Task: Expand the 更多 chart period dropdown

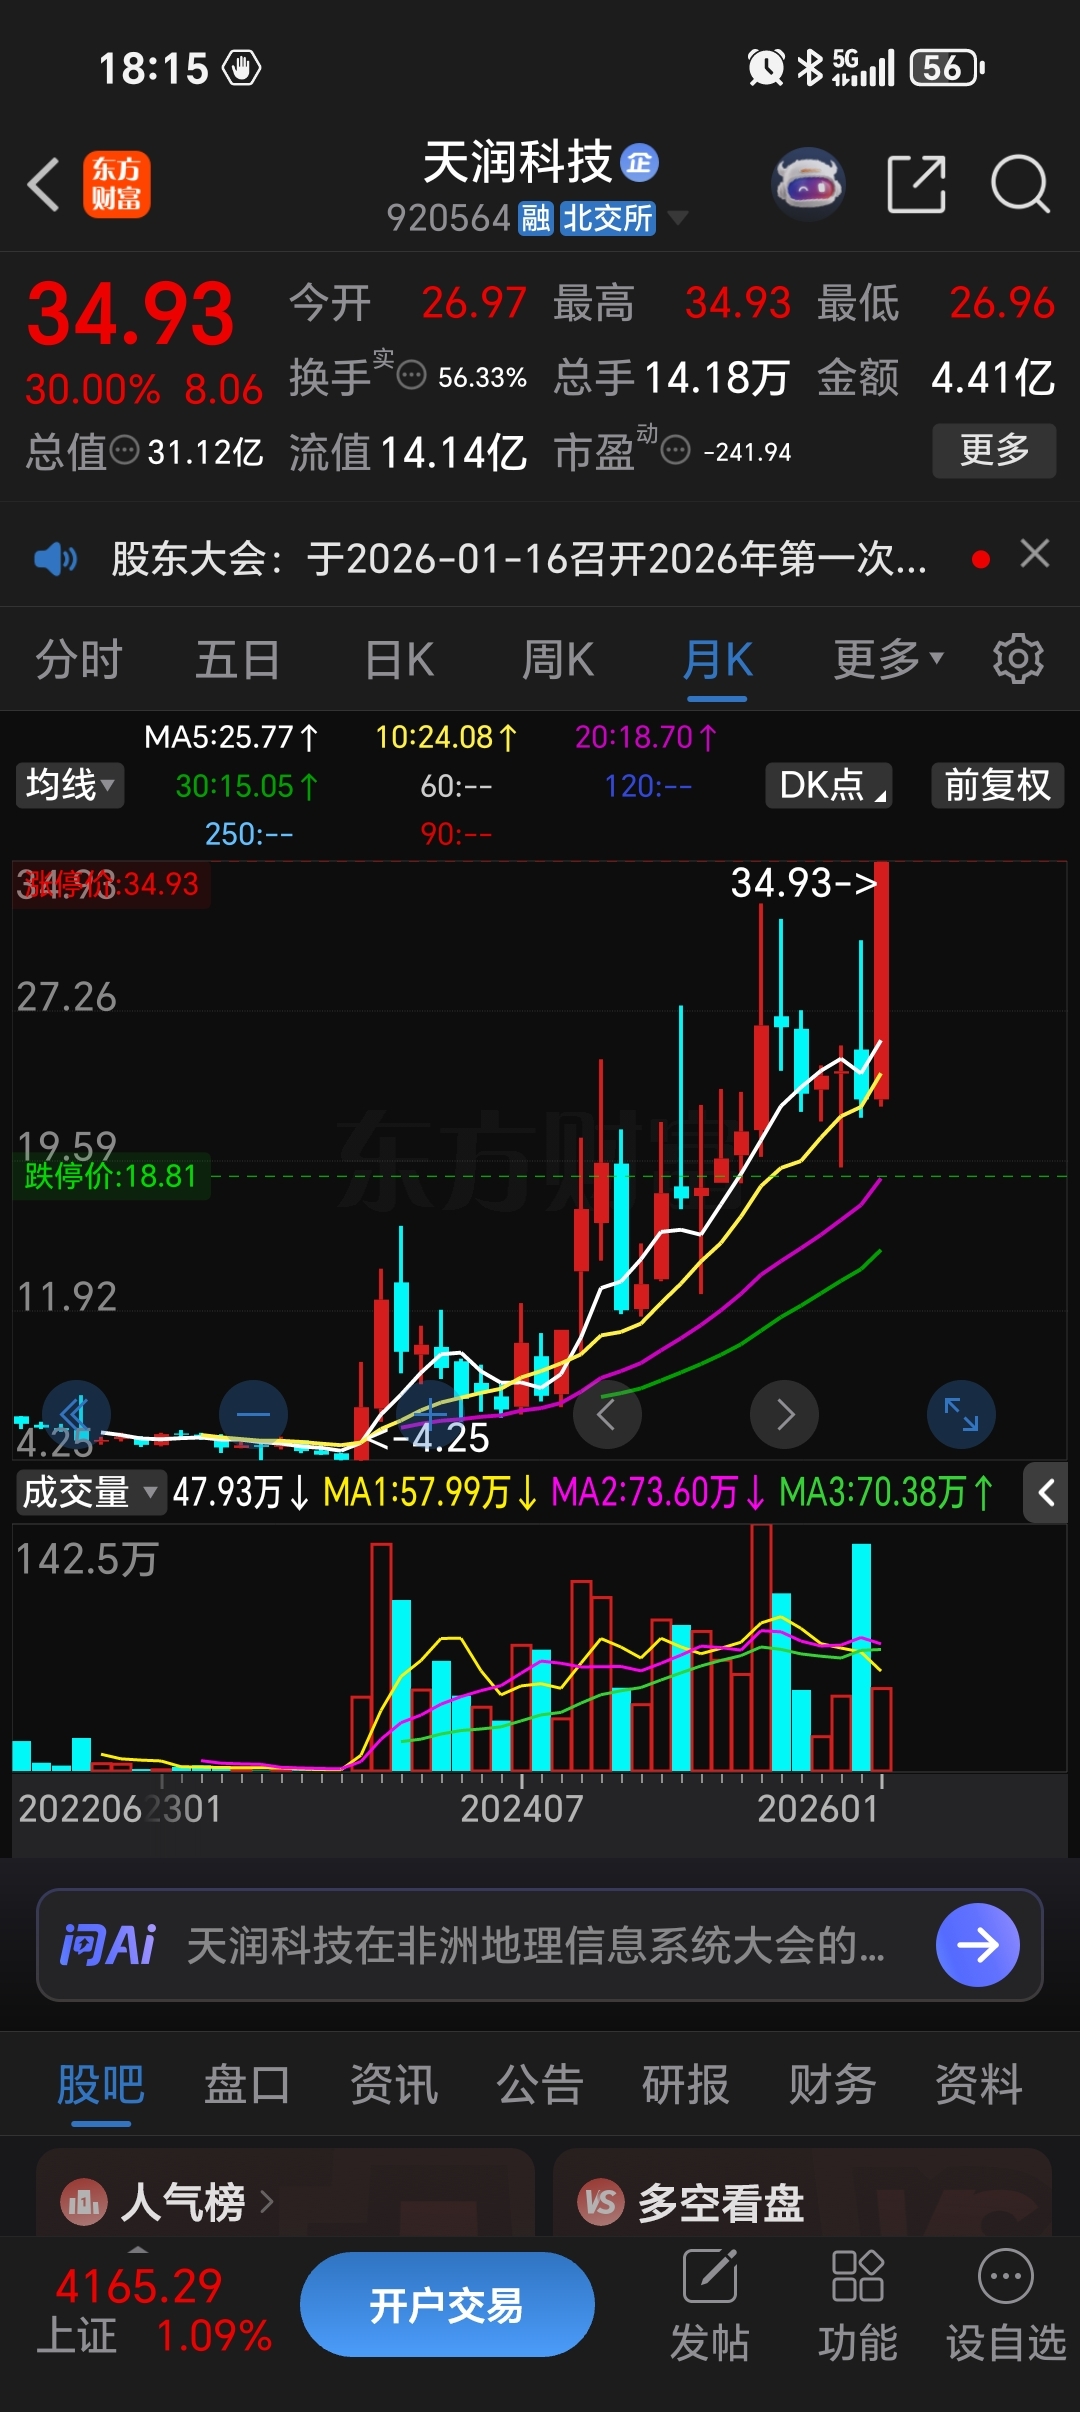Action: [888, 660]
